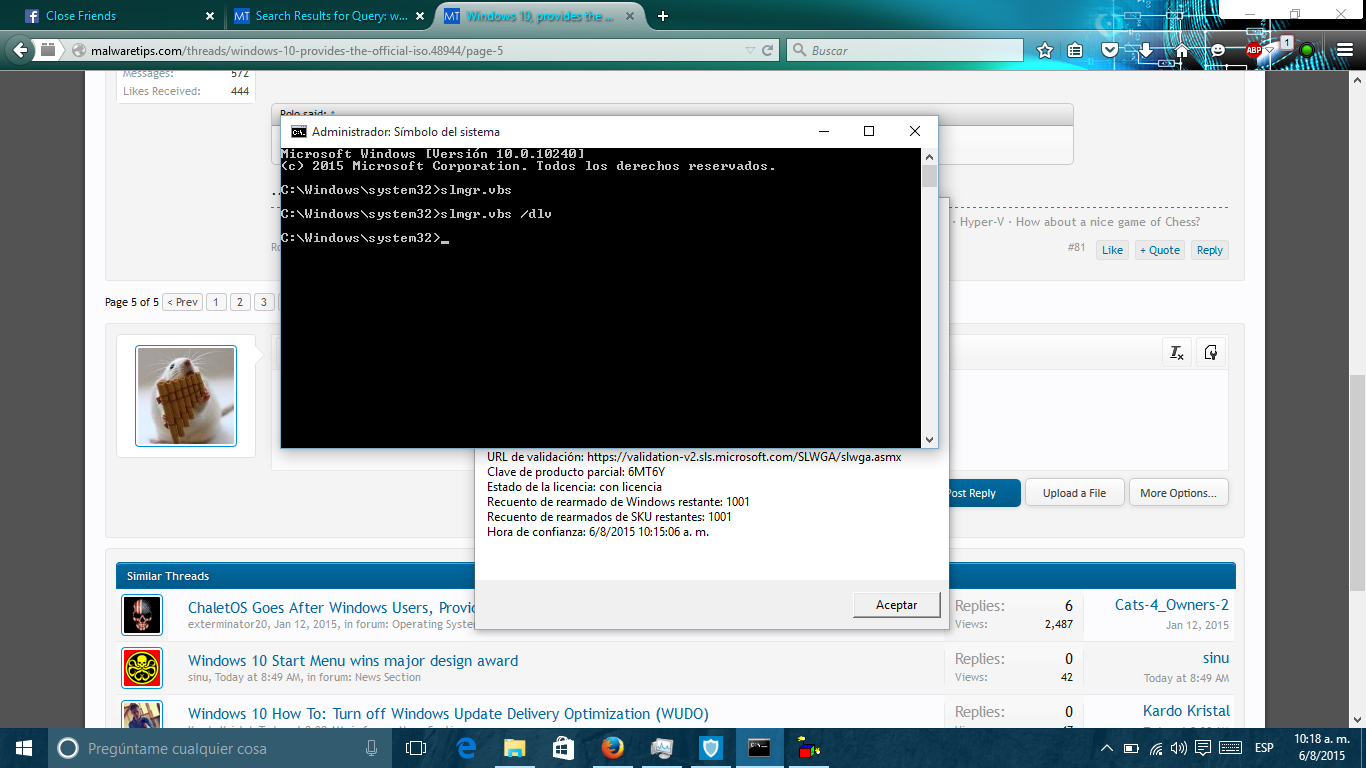
Task: Quote post number 81
Action: coord(1160,250)
